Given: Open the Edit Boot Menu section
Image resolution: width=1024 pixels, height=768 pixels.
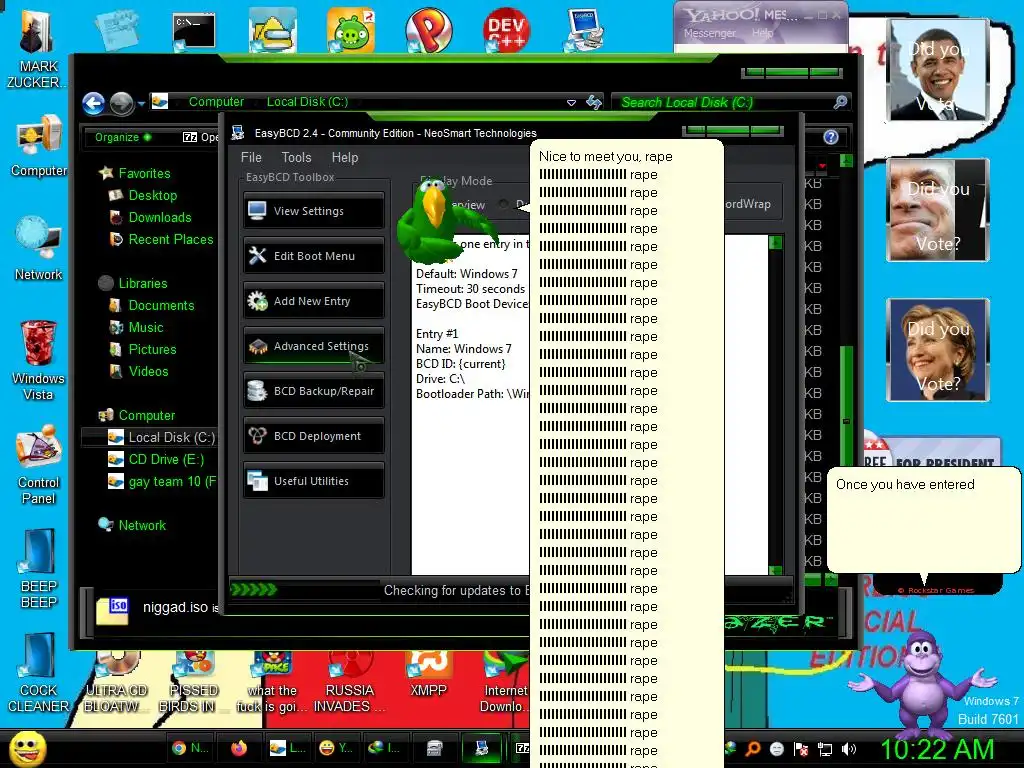Looking at the screenshot, I should [x=313, y=256].
